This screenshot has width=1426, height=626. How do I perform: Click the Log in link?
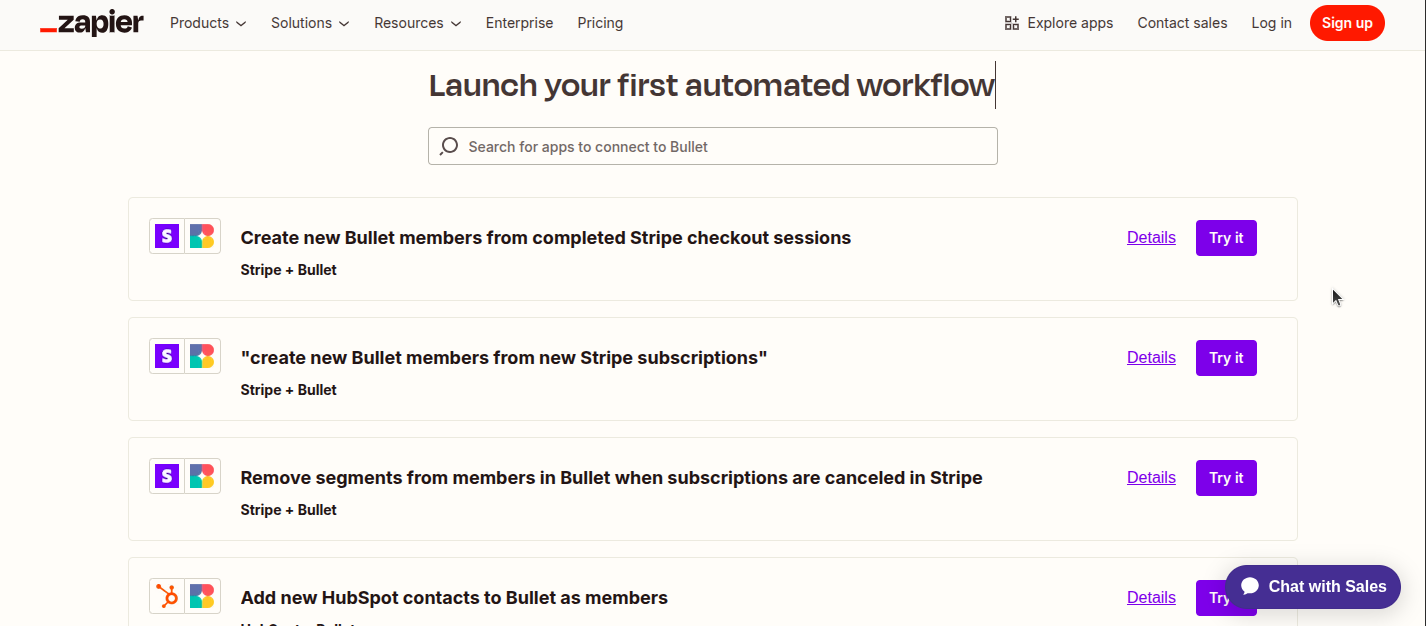(x=1271, y=23)
